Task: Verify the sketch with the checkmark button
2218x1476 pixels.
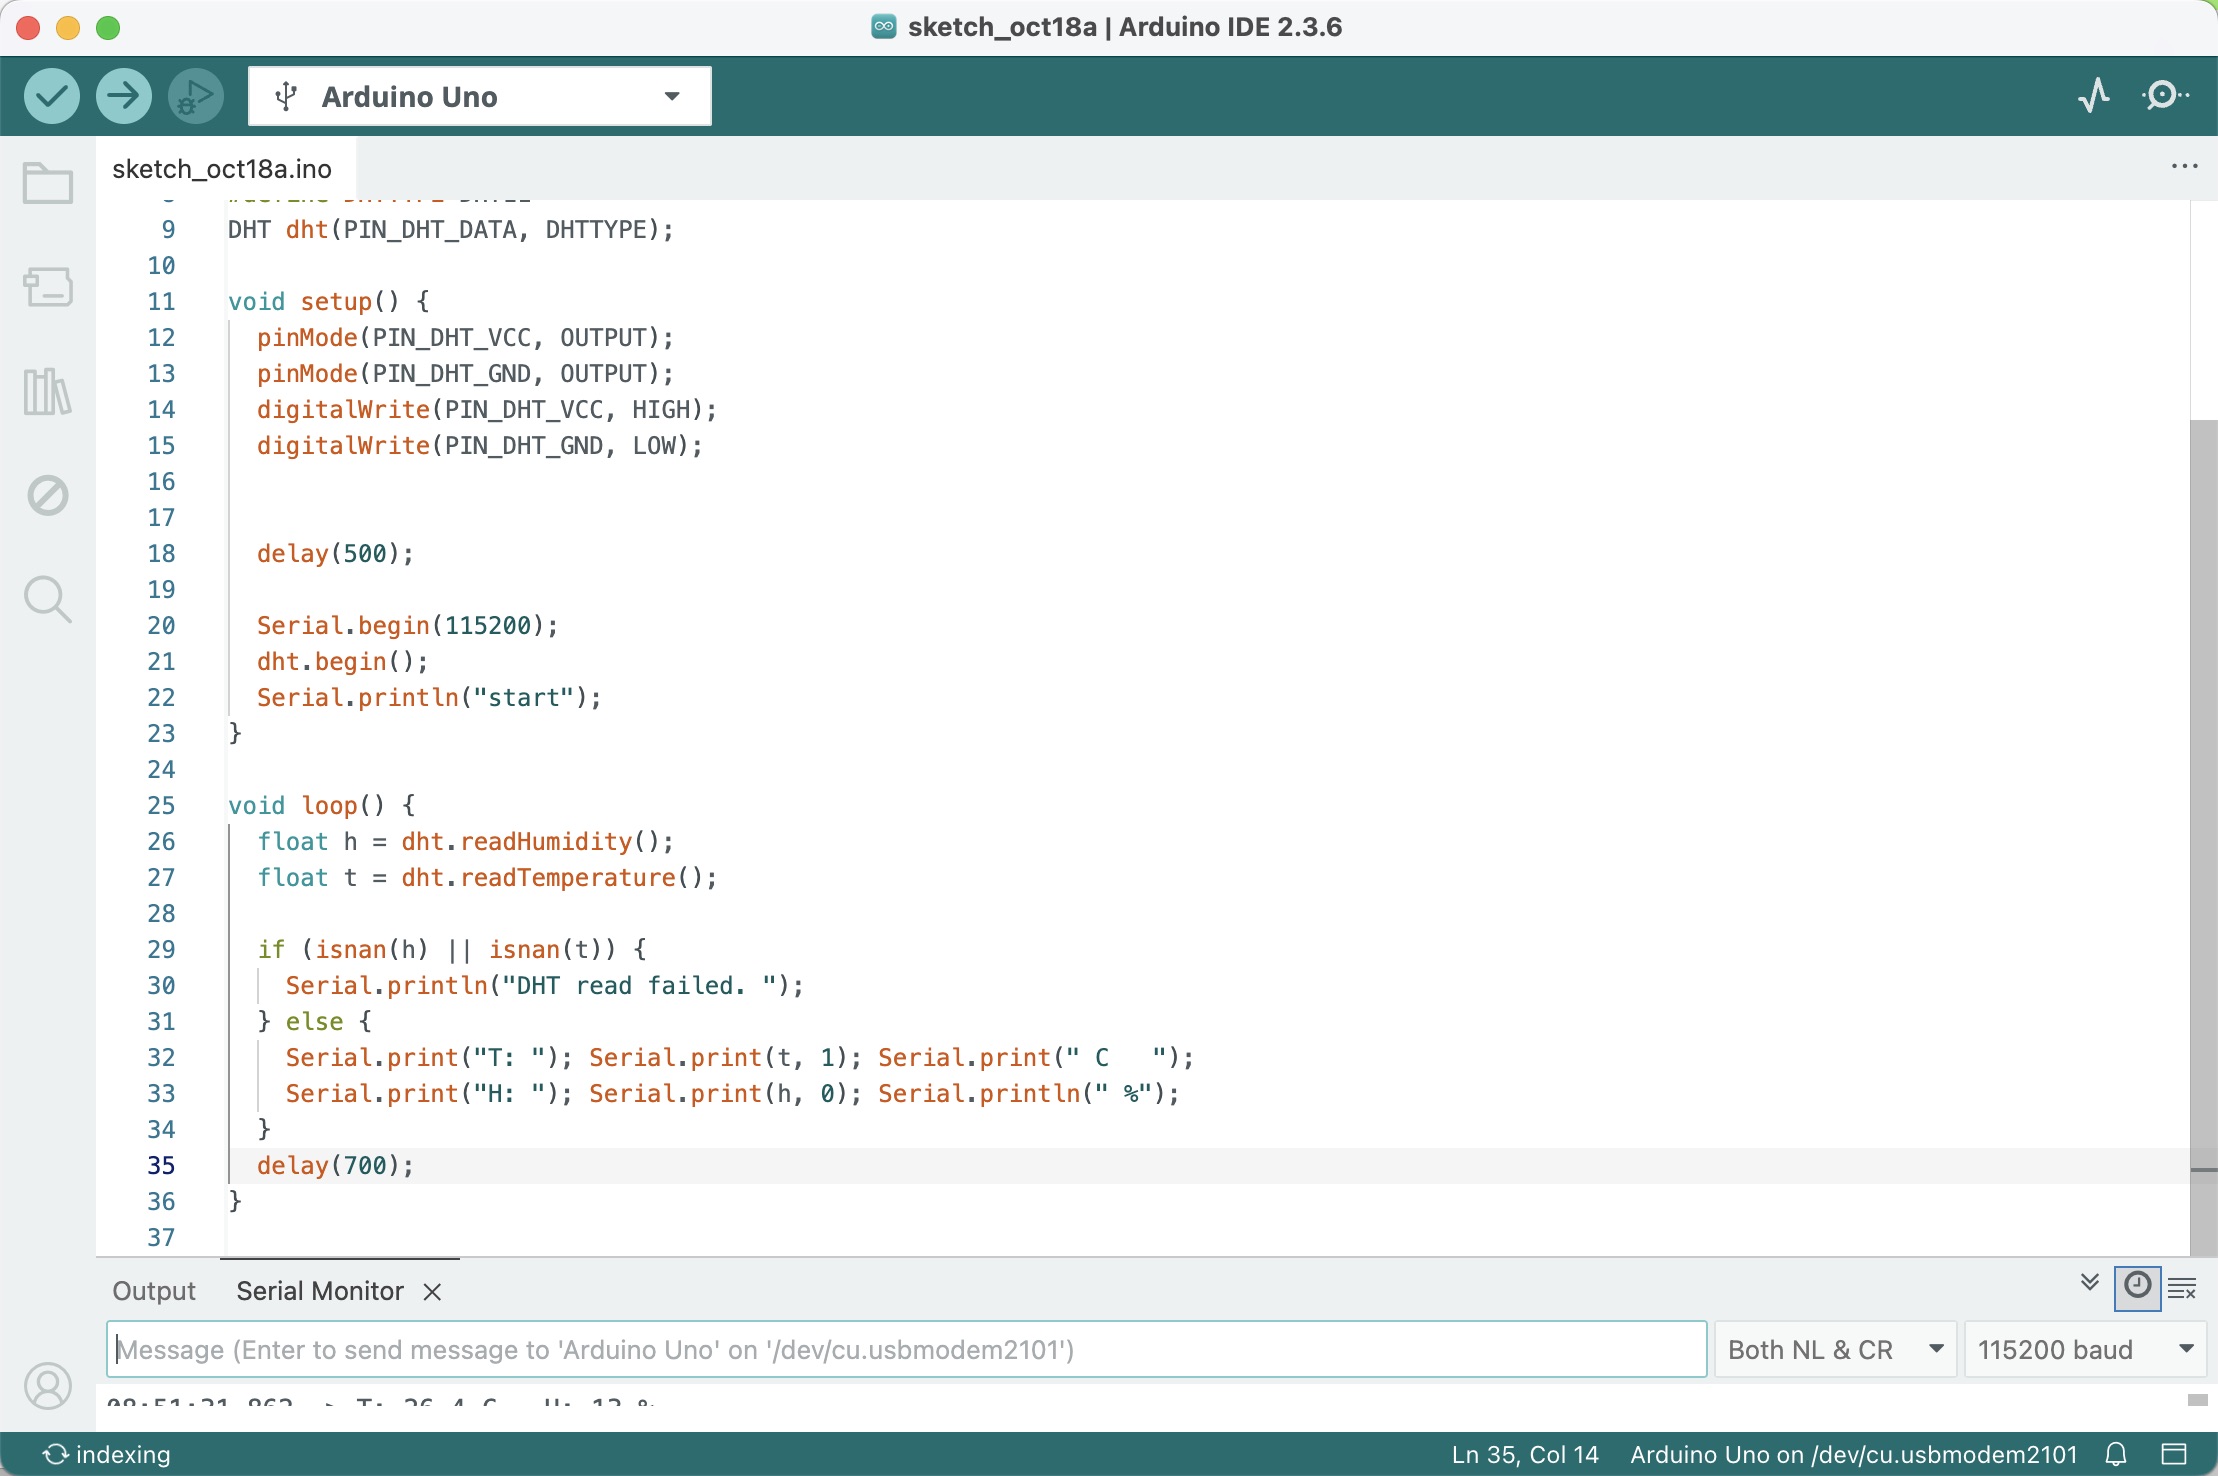Action: [52, 95]
